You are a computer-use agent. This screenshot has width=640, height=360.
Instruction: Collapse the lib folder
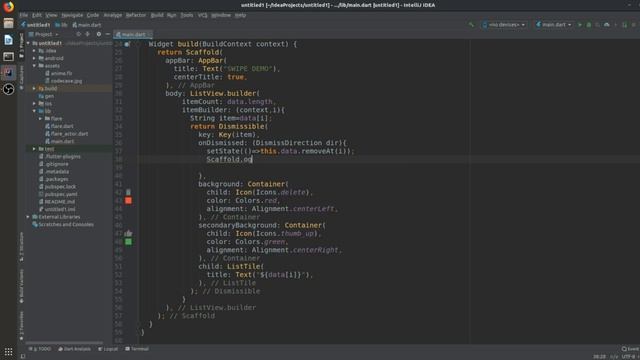(34, 111)
